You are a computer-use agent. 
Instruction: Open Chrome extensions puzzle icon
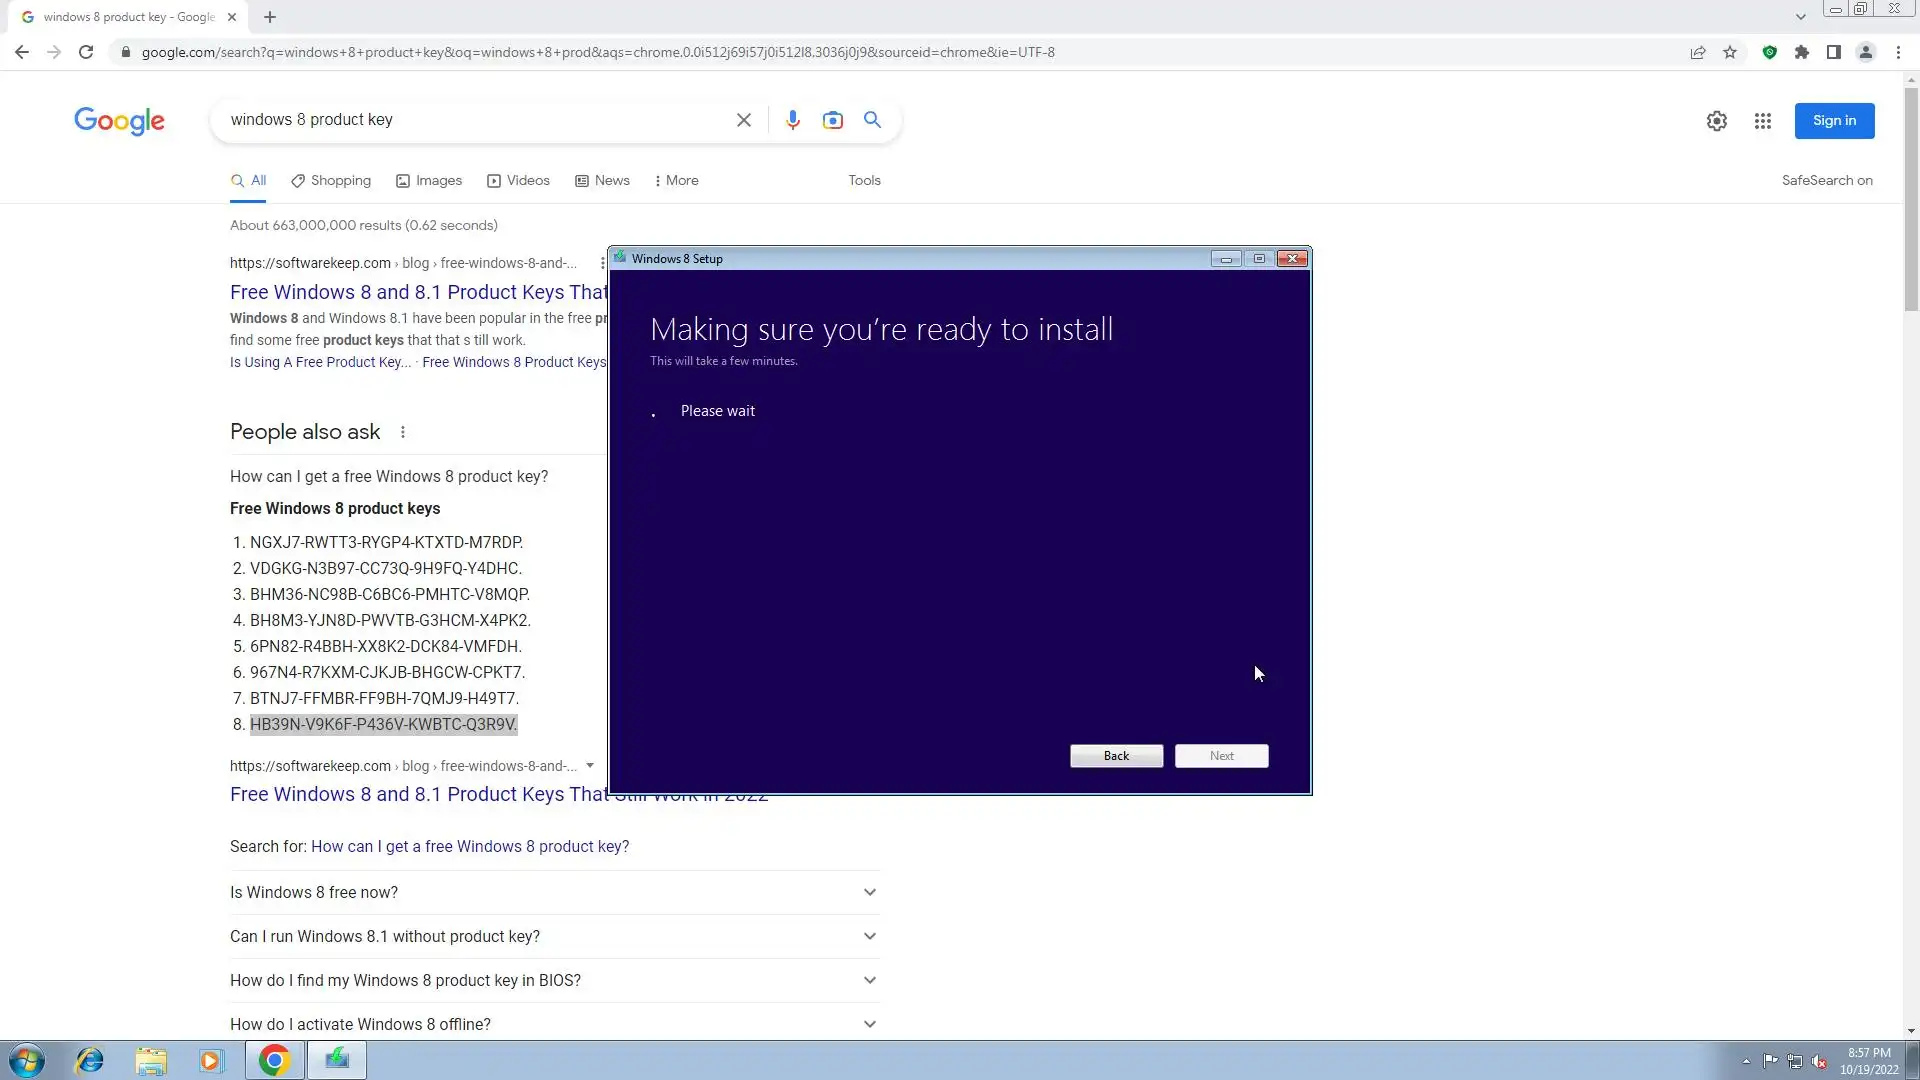tap(1801, 52)
